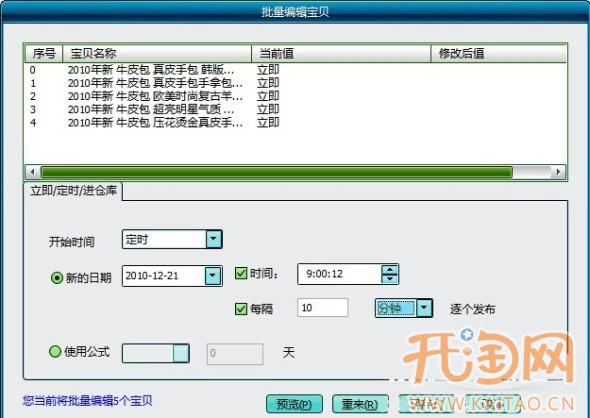Click the 宝贝名称 column header
590x418 pixels.
click(x=157, y=53)
